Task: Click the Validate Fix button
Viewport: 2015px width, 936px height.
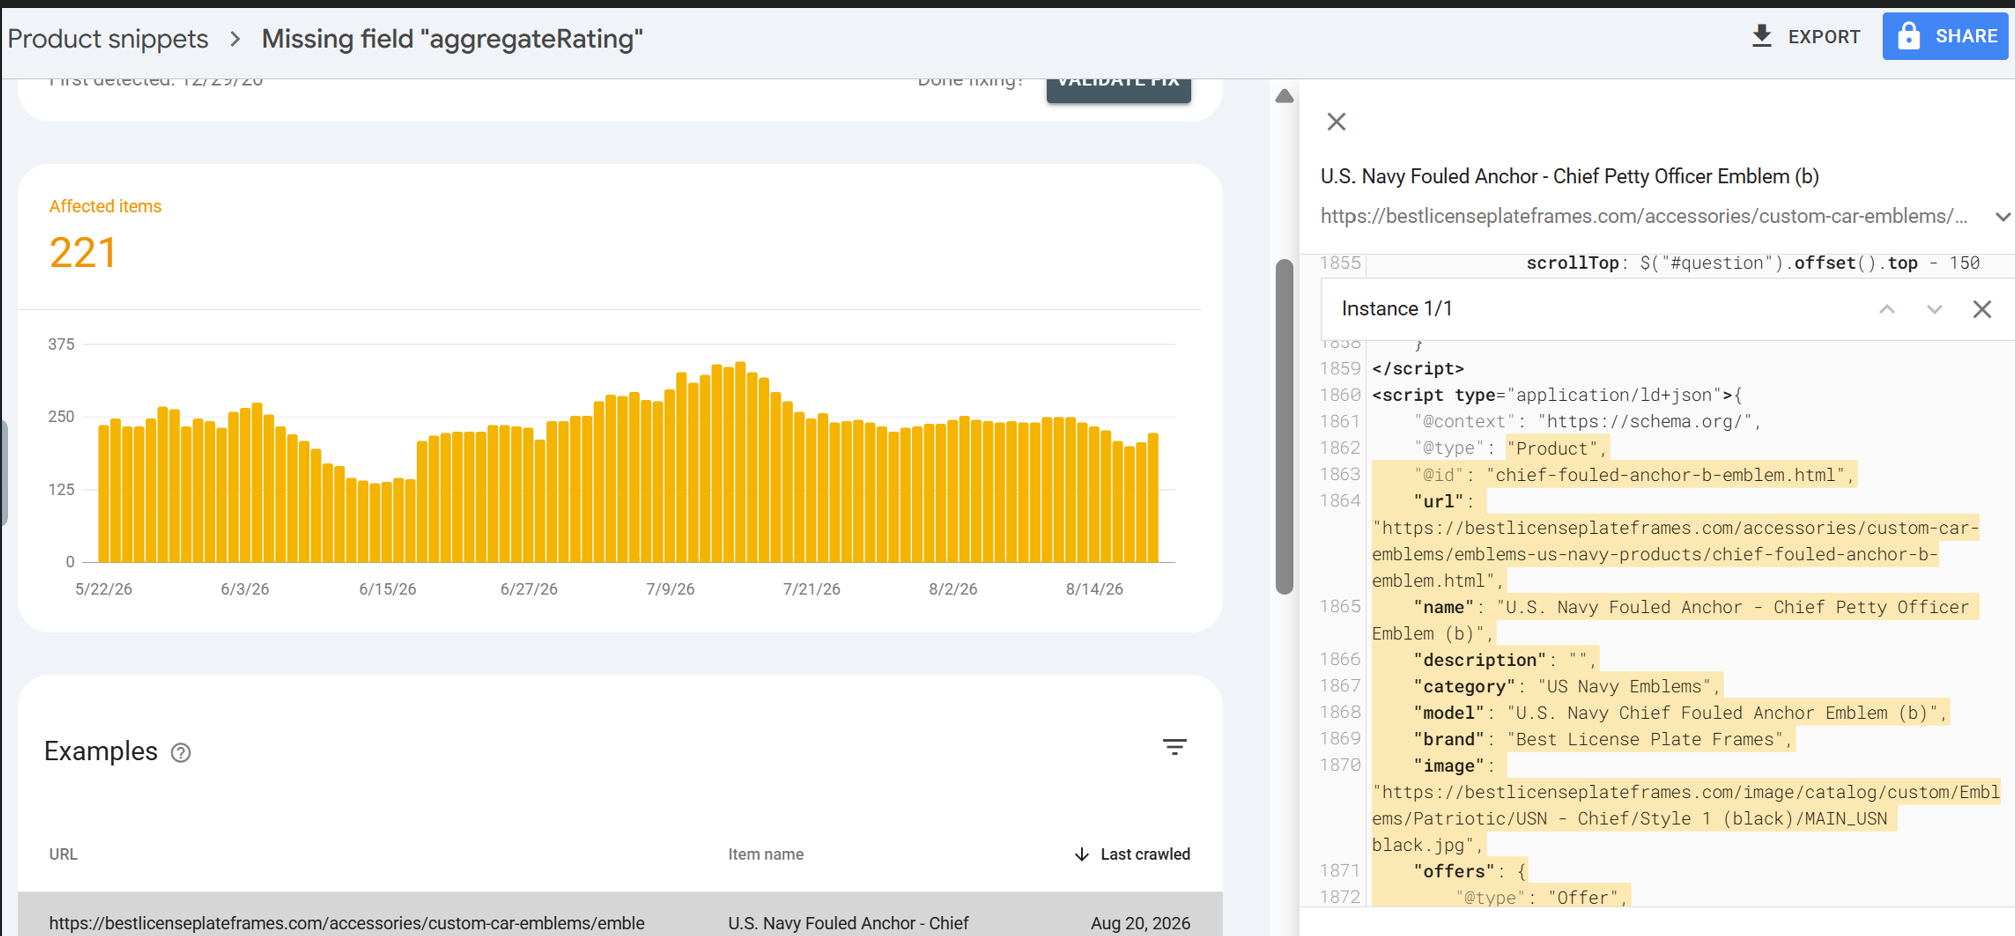Action: pos(1118,85)
